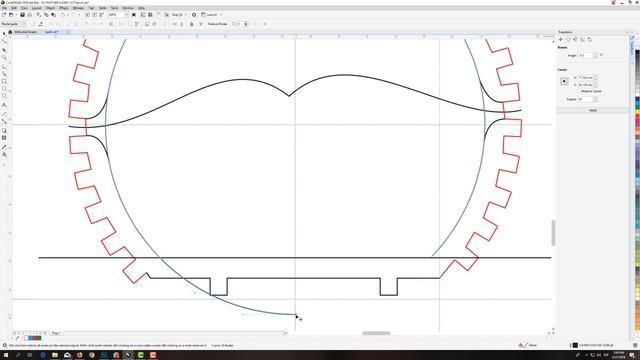Viewport: 640px width, 360px height.
Task: Select the Pick tool
Action: click(4, 33)
